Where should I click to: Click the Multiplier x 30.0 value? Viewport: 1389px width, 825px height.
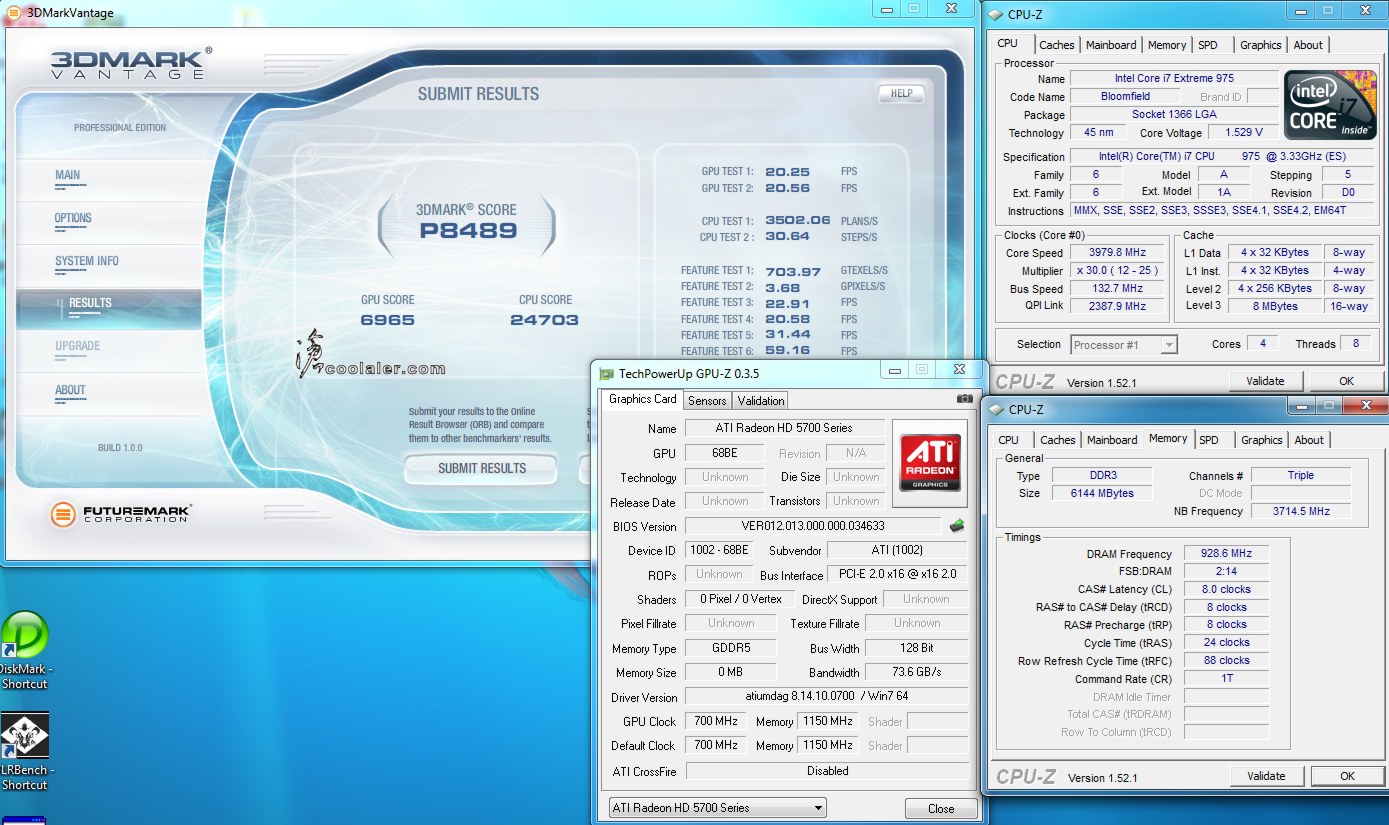[1117, 271]
